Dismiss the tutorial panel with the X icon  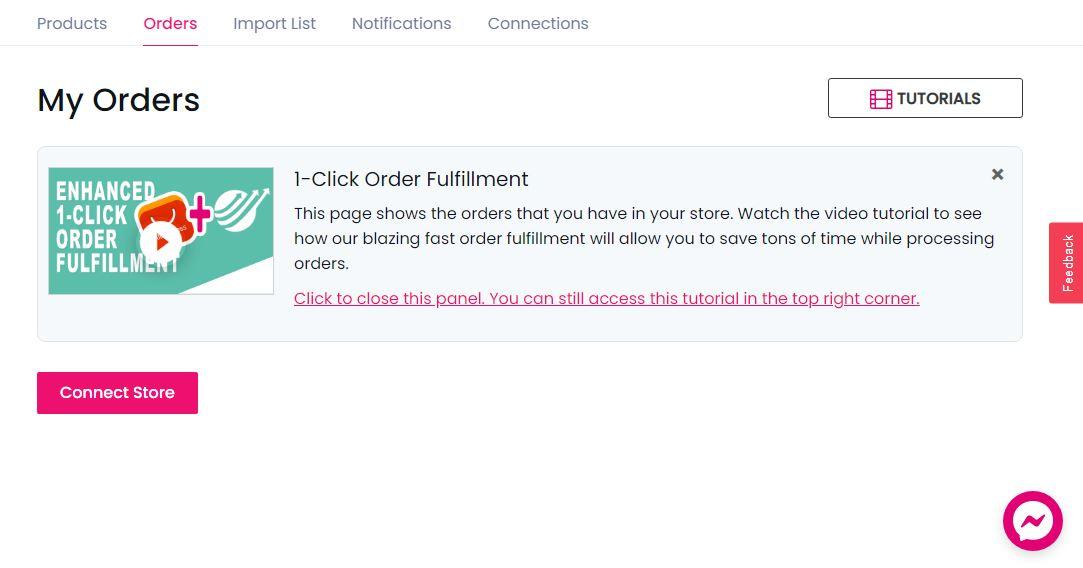pos(997,174)
